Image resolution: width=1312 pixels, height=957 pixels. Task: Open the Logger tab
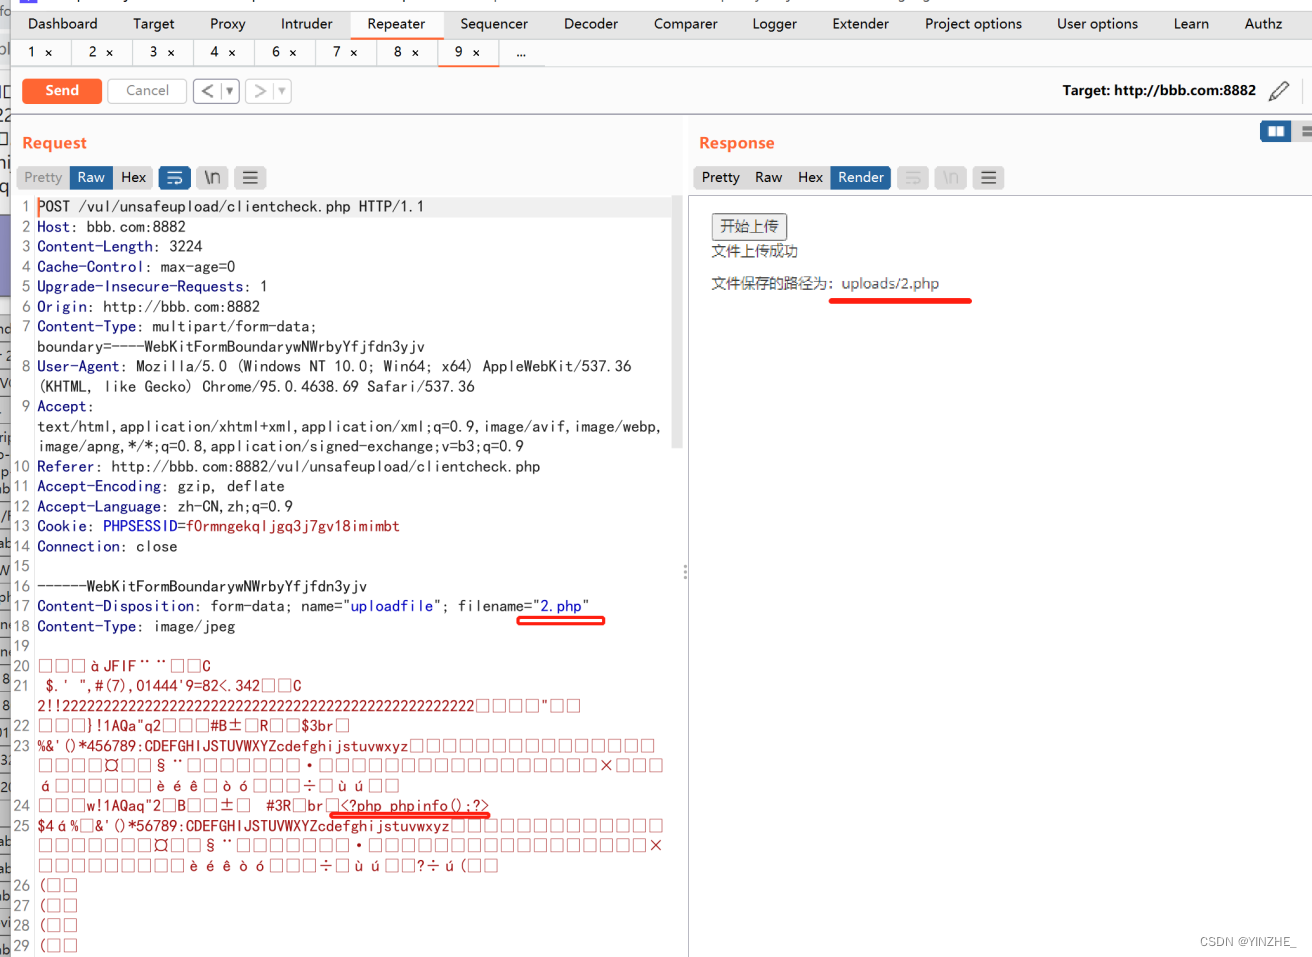[775, 24]
